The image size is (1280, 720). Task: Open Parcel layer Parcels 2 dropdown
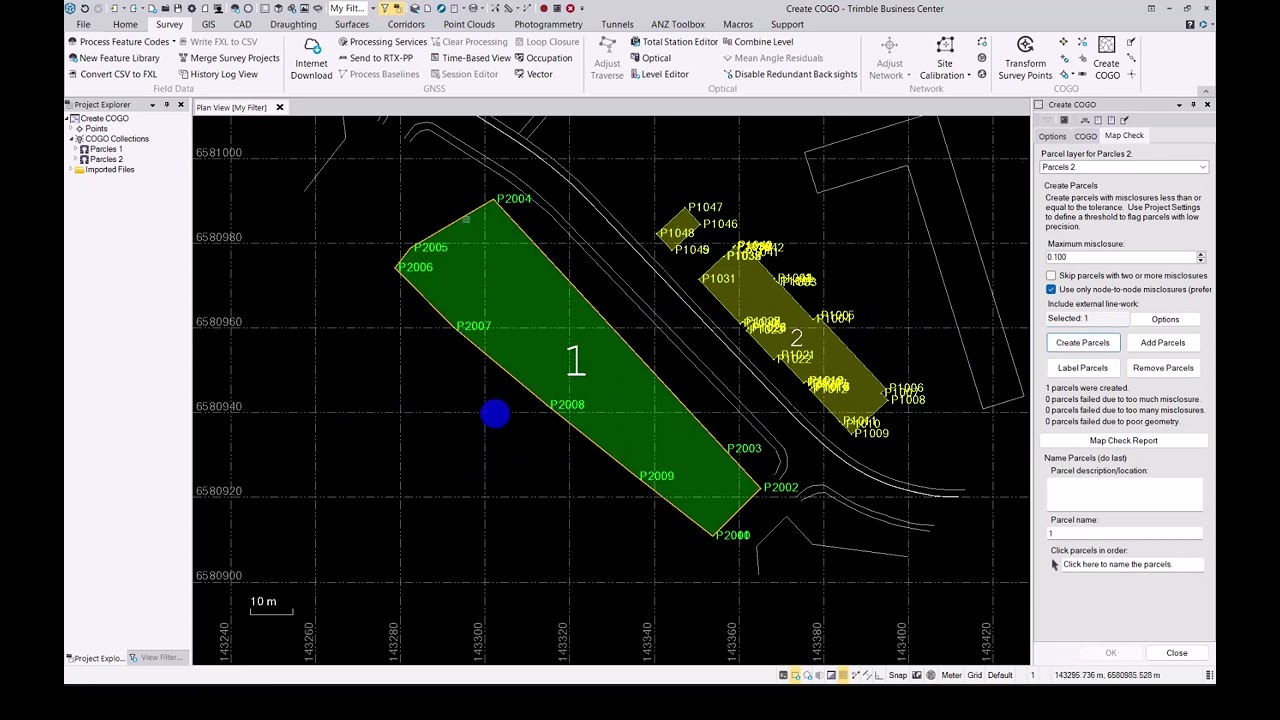point(1124,167)
